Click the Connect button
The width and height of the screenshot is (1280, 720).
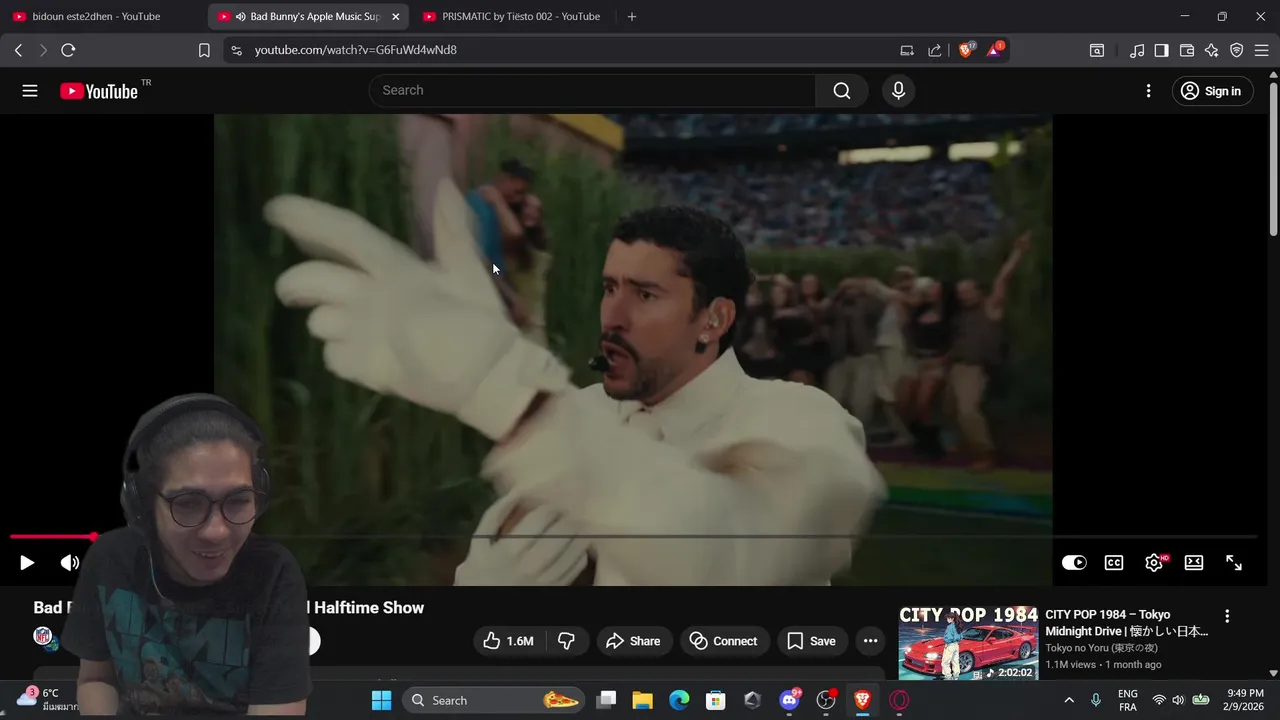click(x=724, y=641)
